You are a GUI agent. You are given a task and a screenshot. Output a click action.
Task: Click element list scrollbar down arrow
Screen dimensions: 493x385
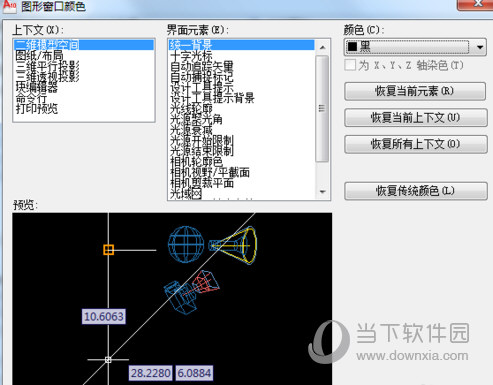click(x=322, y=192)
